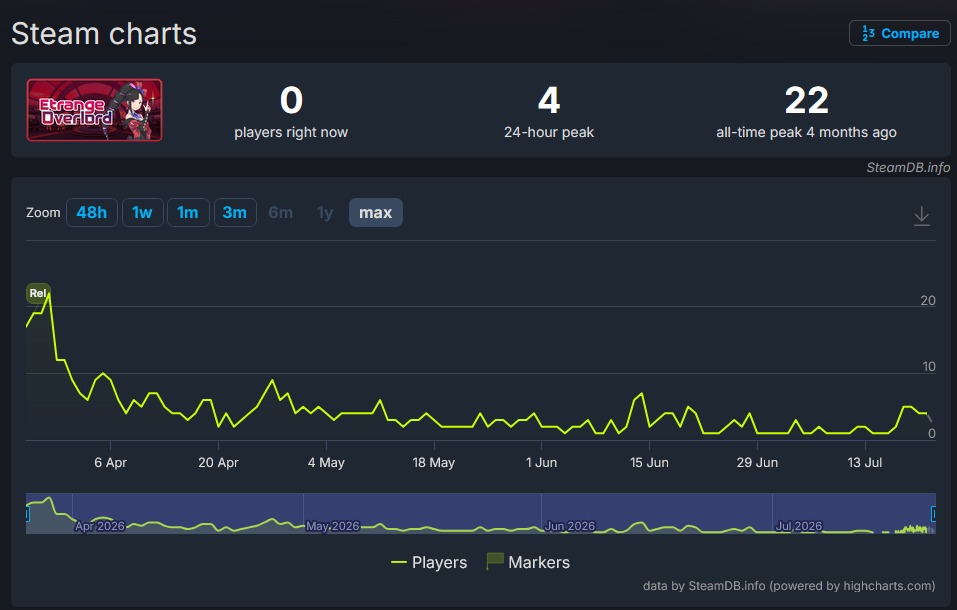
Task: Grab the right navigator range handle
Action: (934, 514)
